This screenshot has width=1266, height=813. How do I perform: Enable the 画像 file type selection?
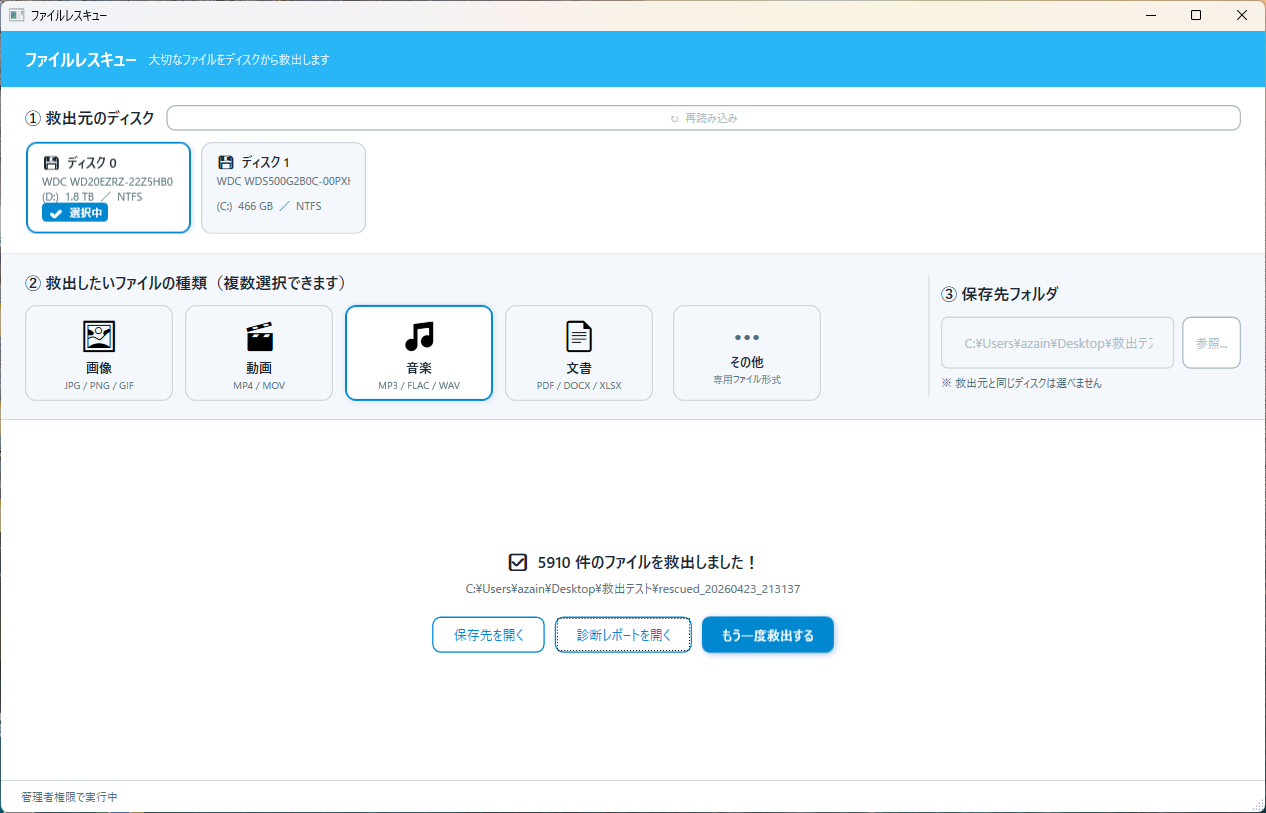[x=99, y=352]
